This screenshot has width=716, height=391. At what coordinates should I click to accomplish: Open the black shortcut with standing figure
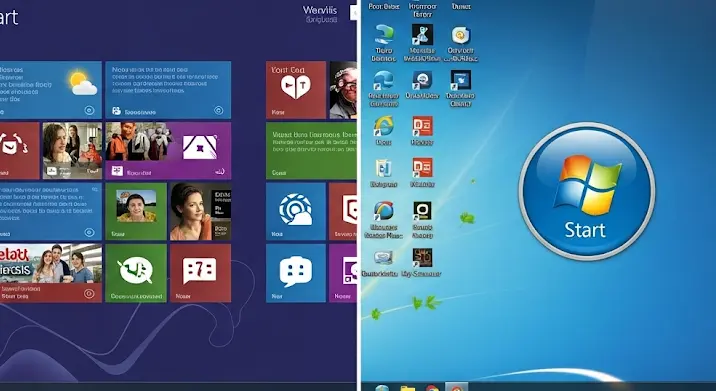(x=422, y=42)
